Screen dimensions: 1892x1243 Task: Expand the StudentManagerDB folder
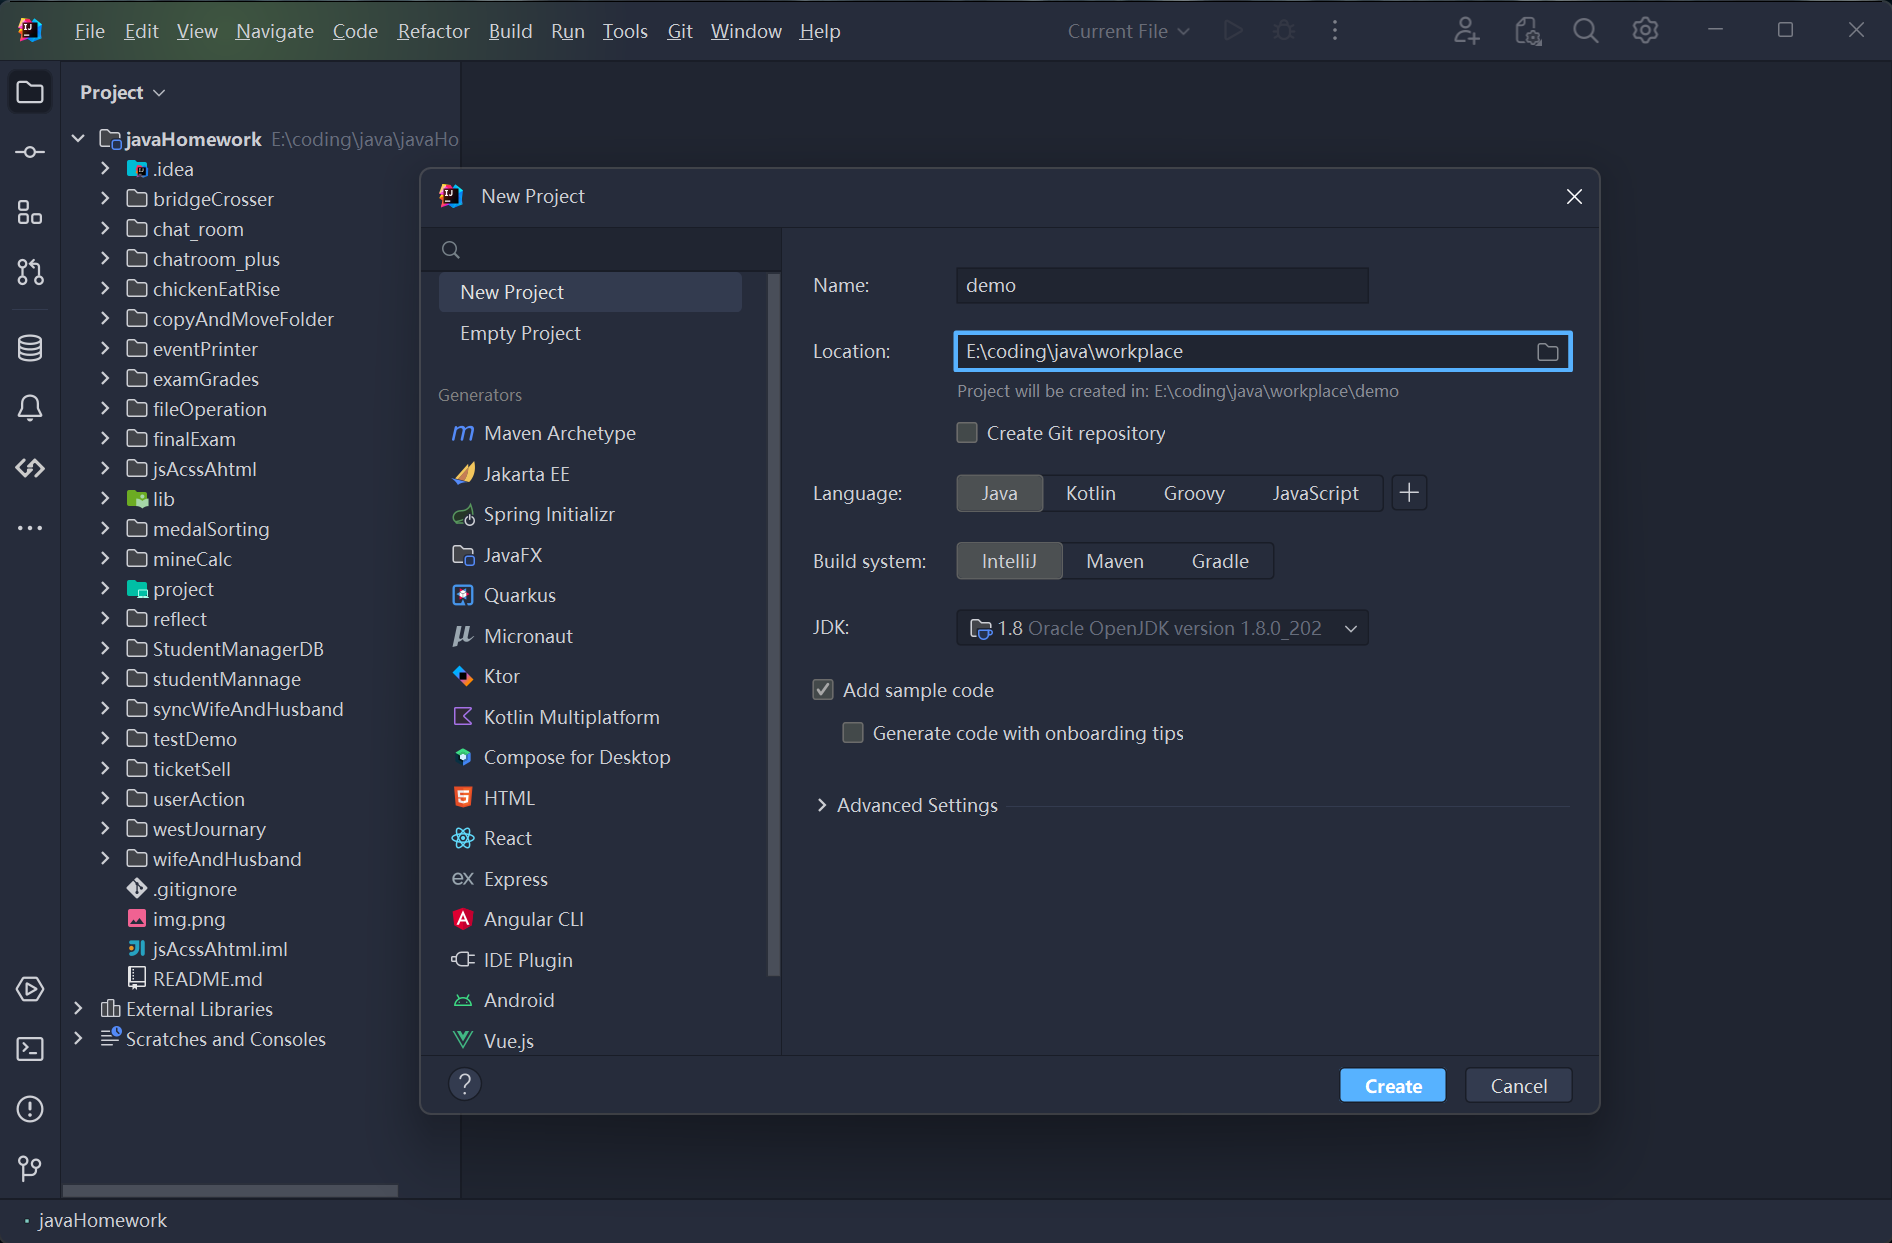[x=105, y=649]
